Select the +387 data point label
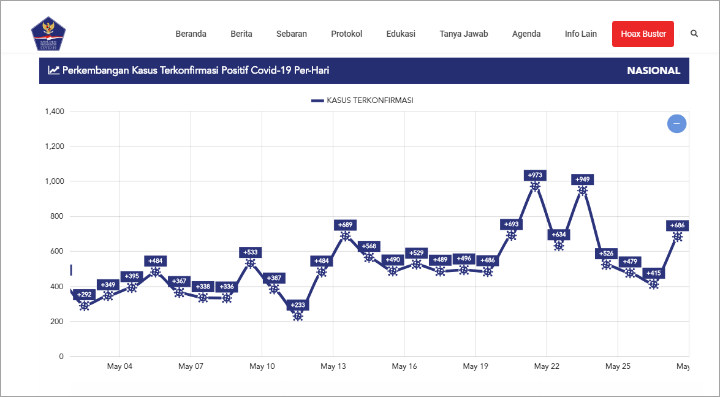Screen dimensions: 720x397 coord(274,278)
